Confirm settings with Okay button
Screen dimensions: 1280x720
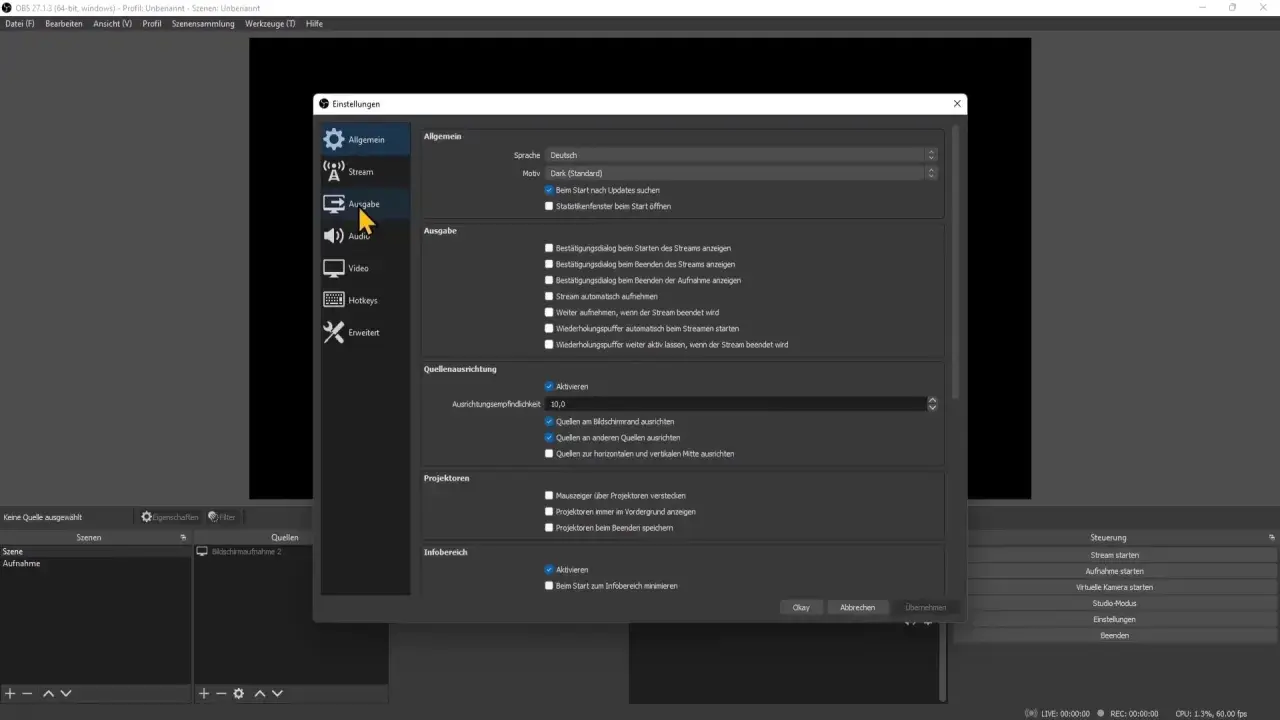click(801, 607)
